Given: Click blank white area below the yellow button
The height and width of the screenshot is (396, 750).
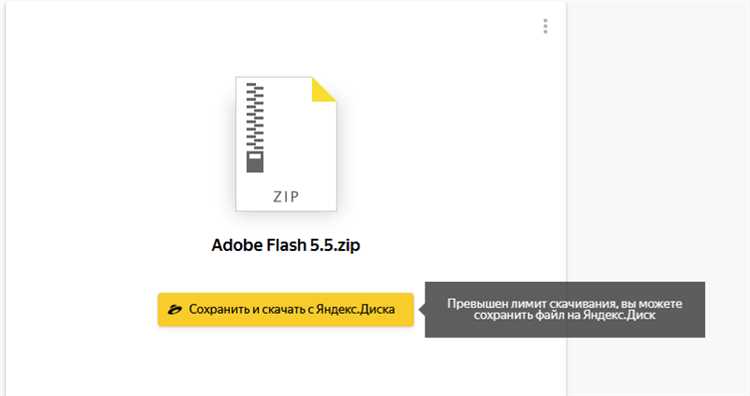Looking at the screenshot, I should coord(286,363).
